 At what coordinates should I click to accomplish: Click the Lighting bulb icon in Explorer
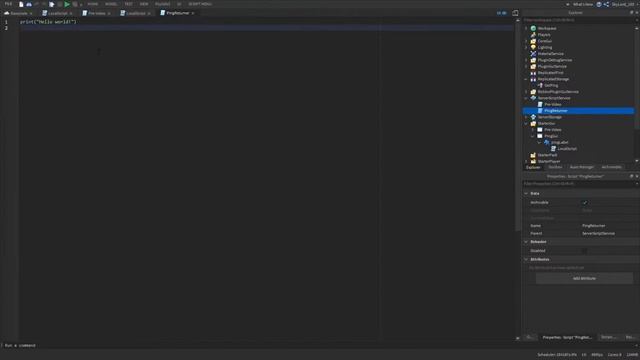pyautogui.click(x=533, y=47)
